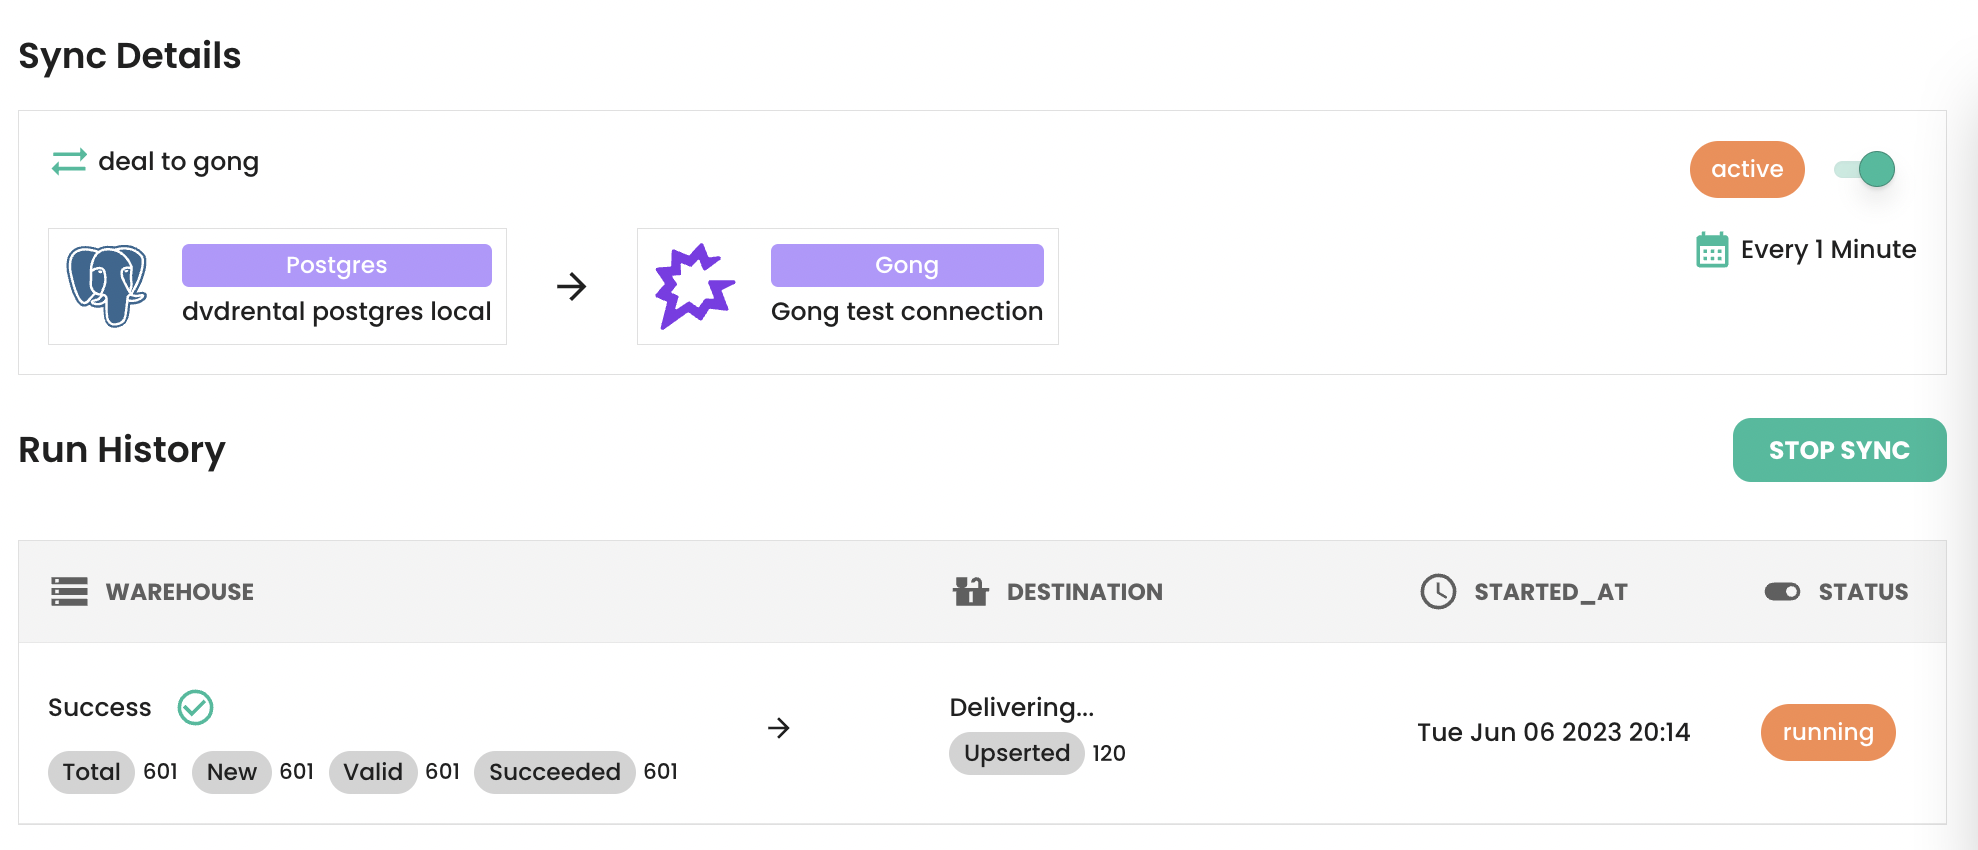This screenshot has height=850, width=1978.
Task: Click the Status column toggle icon
Action: coord(1782,592)
